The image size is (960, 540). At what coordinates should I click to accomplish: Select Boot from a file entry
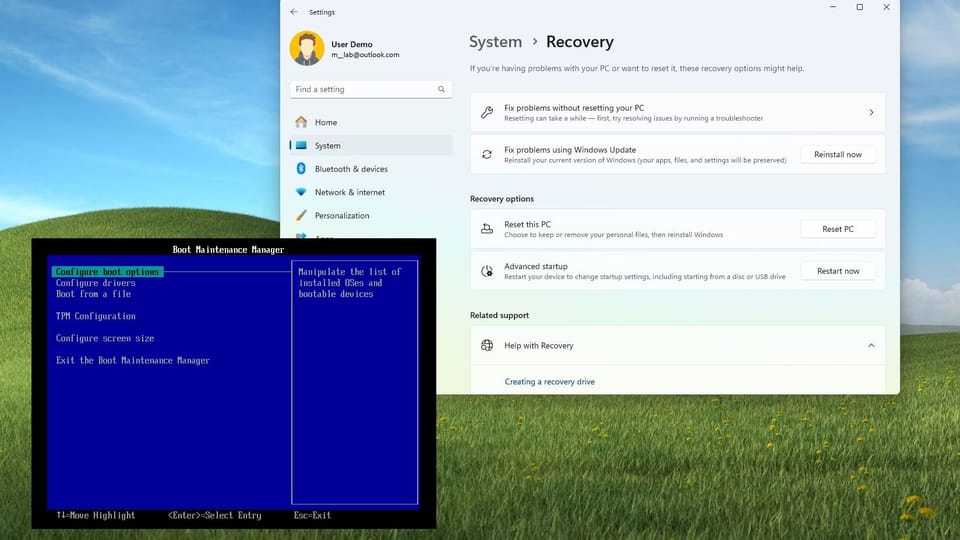tap(93, 294)
